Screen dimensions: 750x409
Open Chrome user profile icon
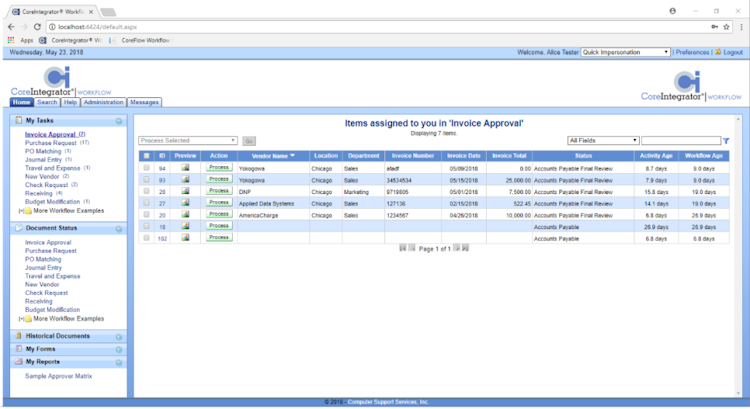click(673, 11)
